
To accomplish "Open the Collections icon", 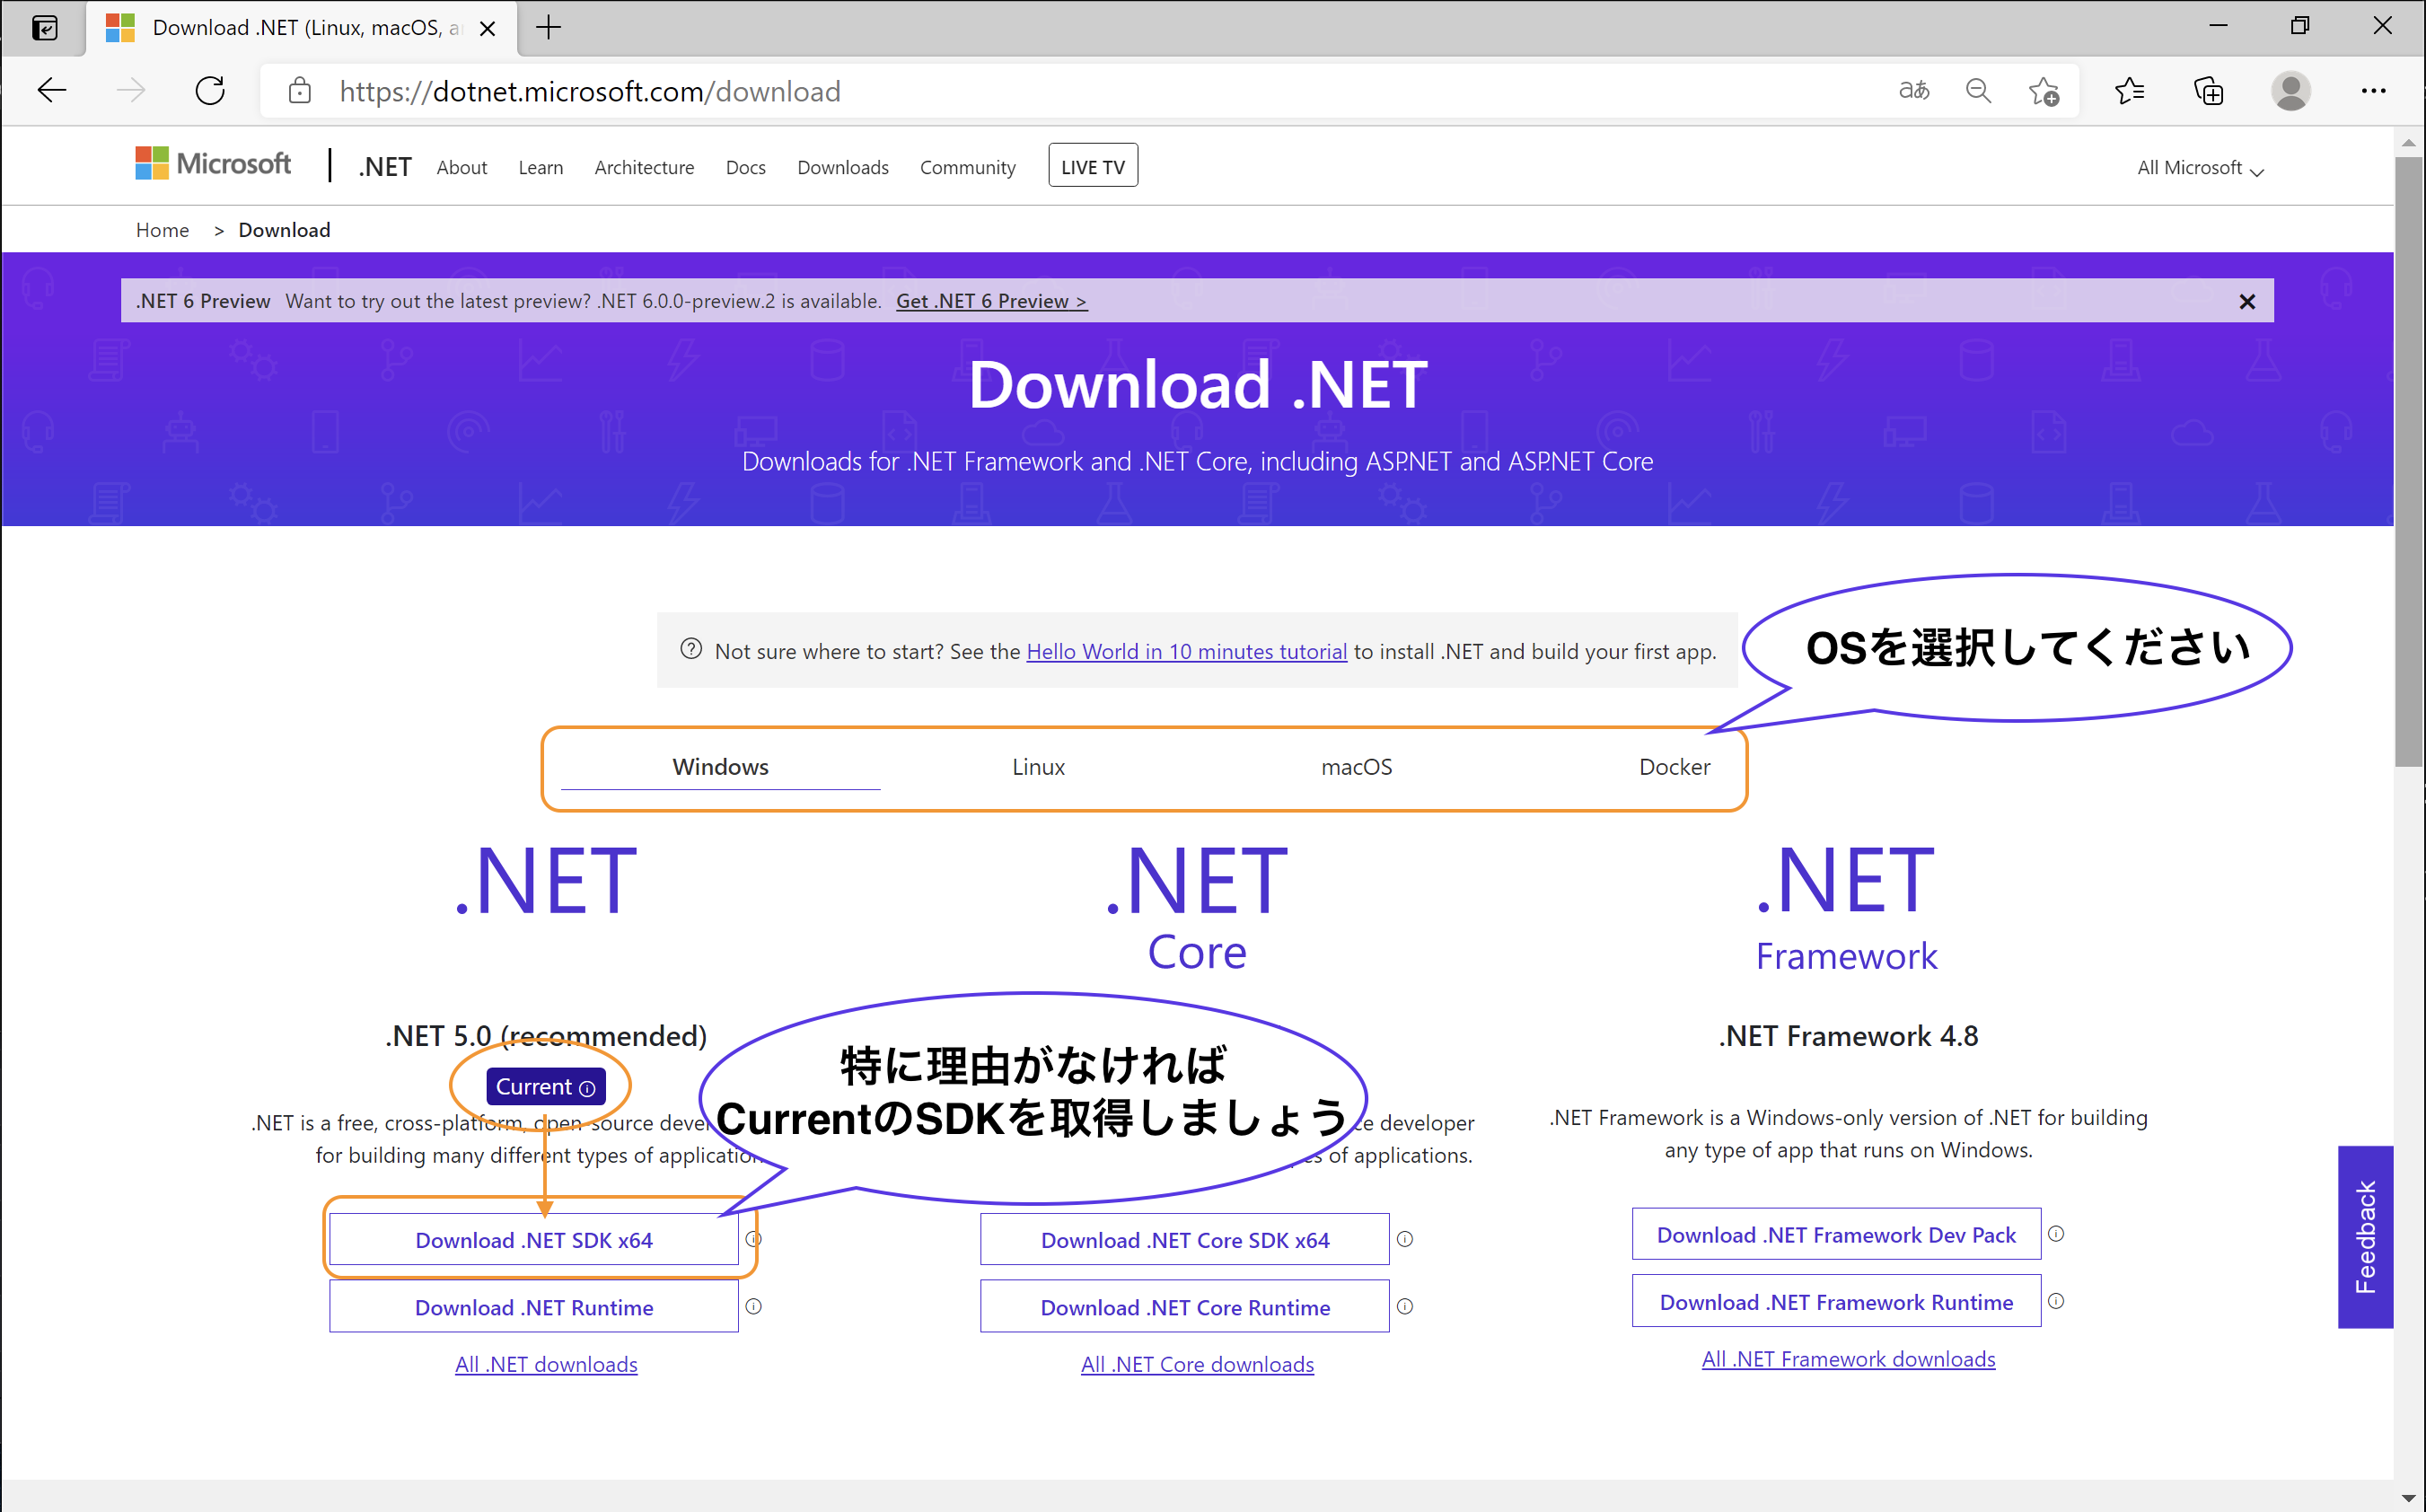I will click(2208, 91).
